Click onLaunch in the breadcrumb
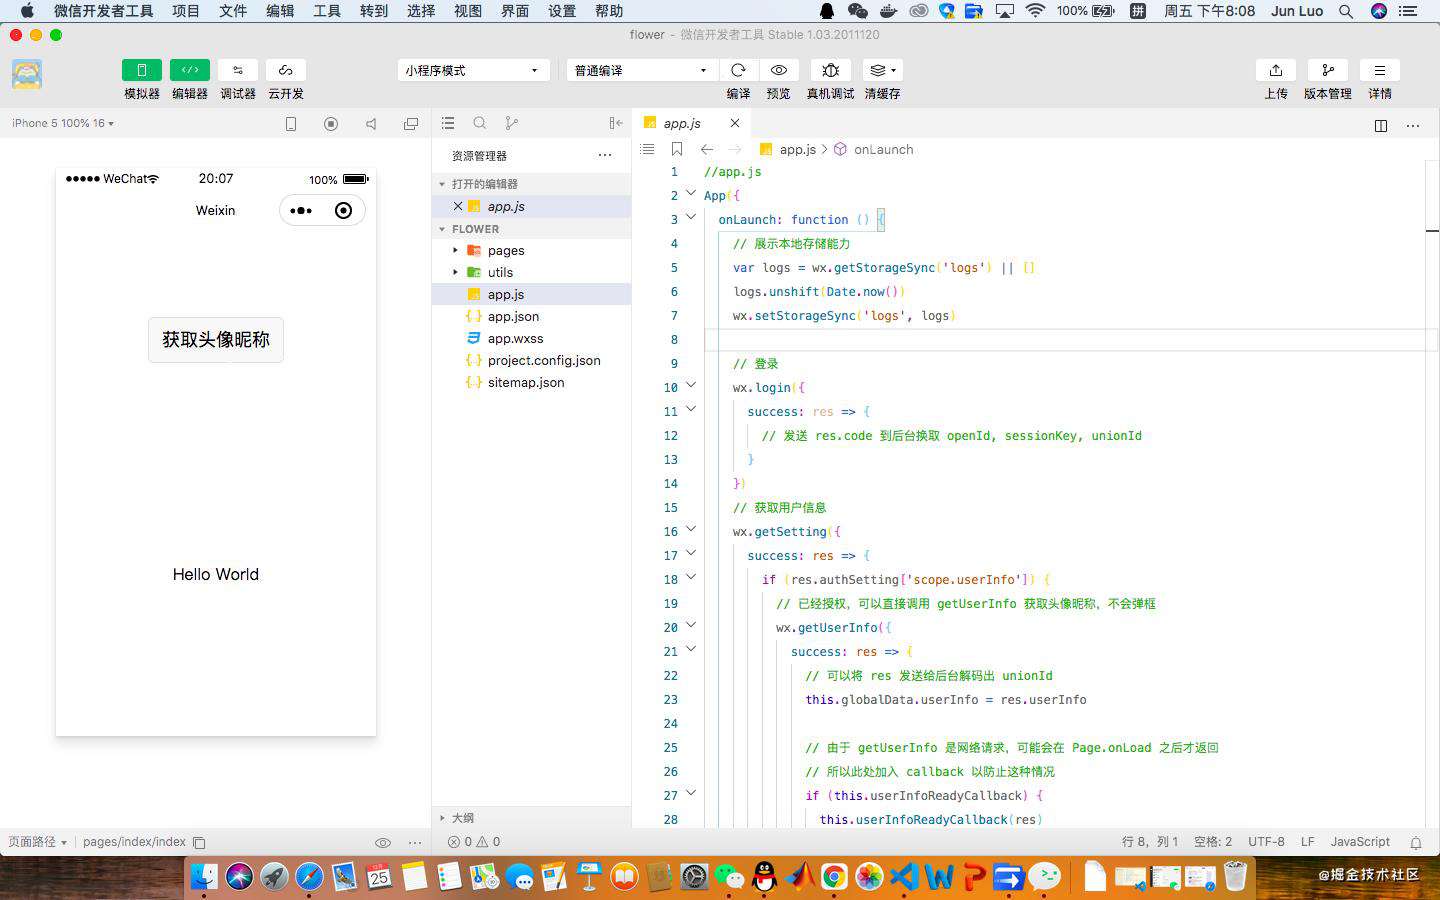Screen dimensions: 1440x900 [883, 149]
